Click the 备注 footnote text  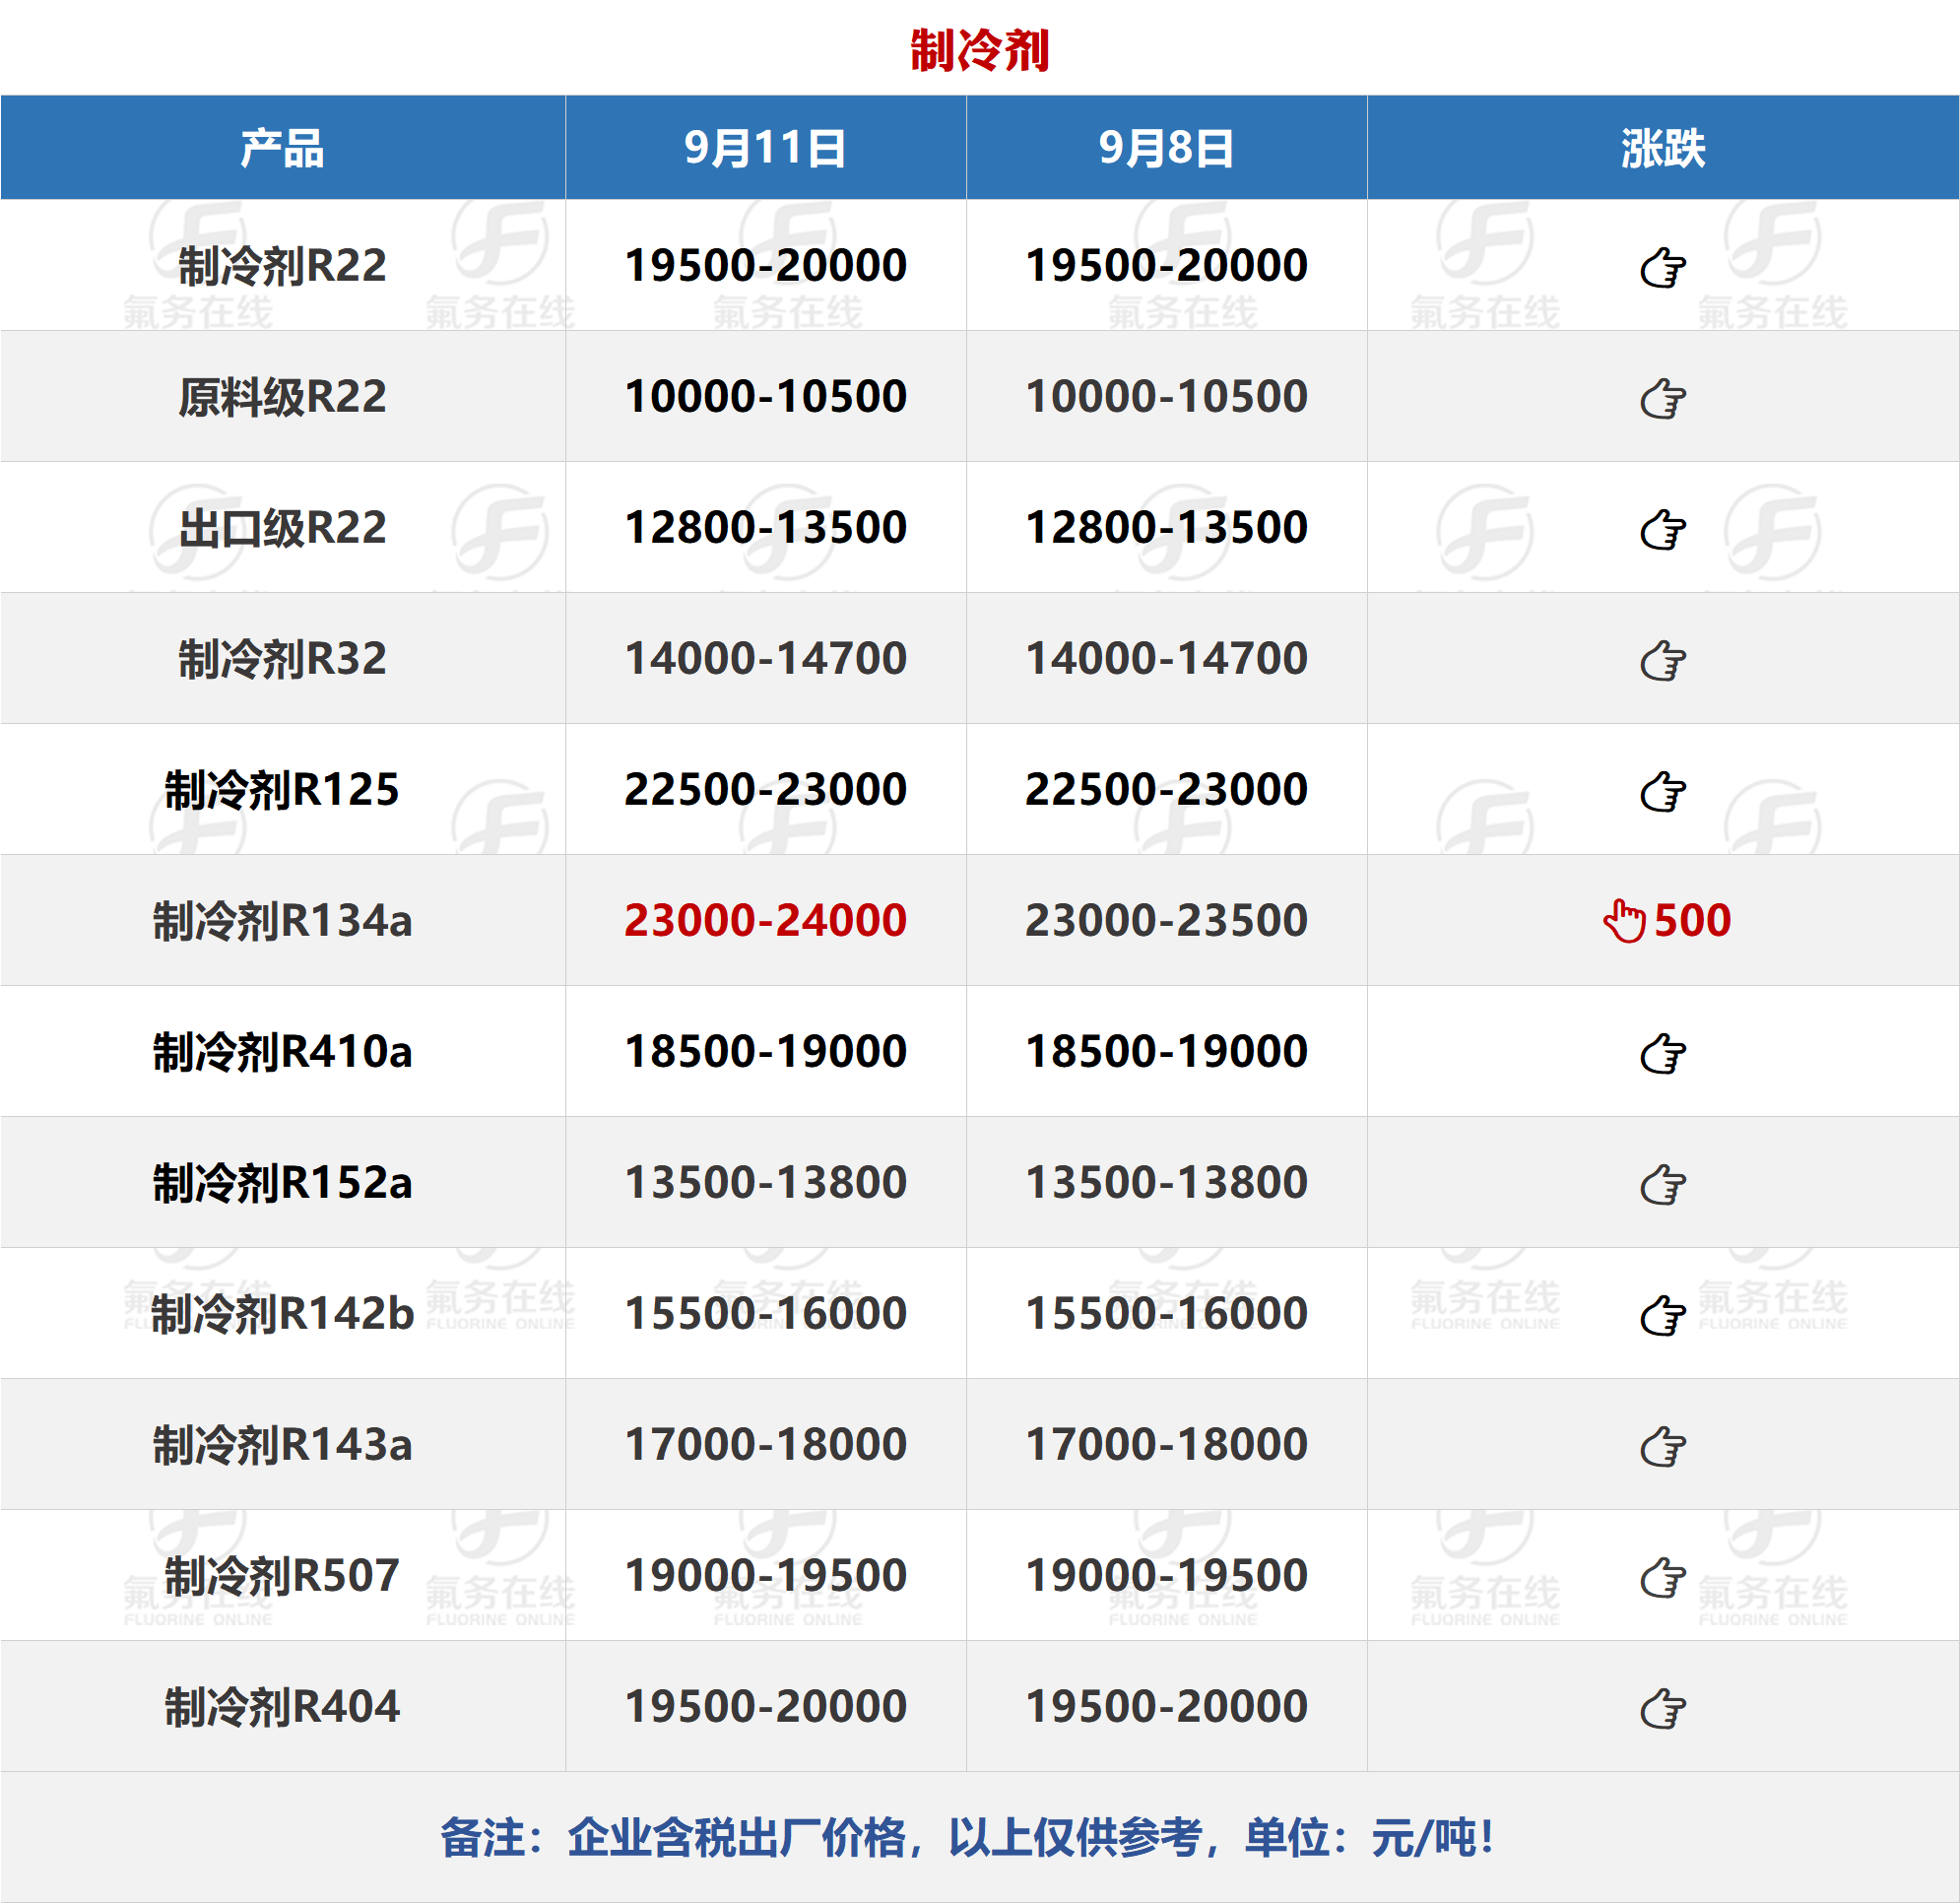pyautogui.click(x=967, y=1837)
